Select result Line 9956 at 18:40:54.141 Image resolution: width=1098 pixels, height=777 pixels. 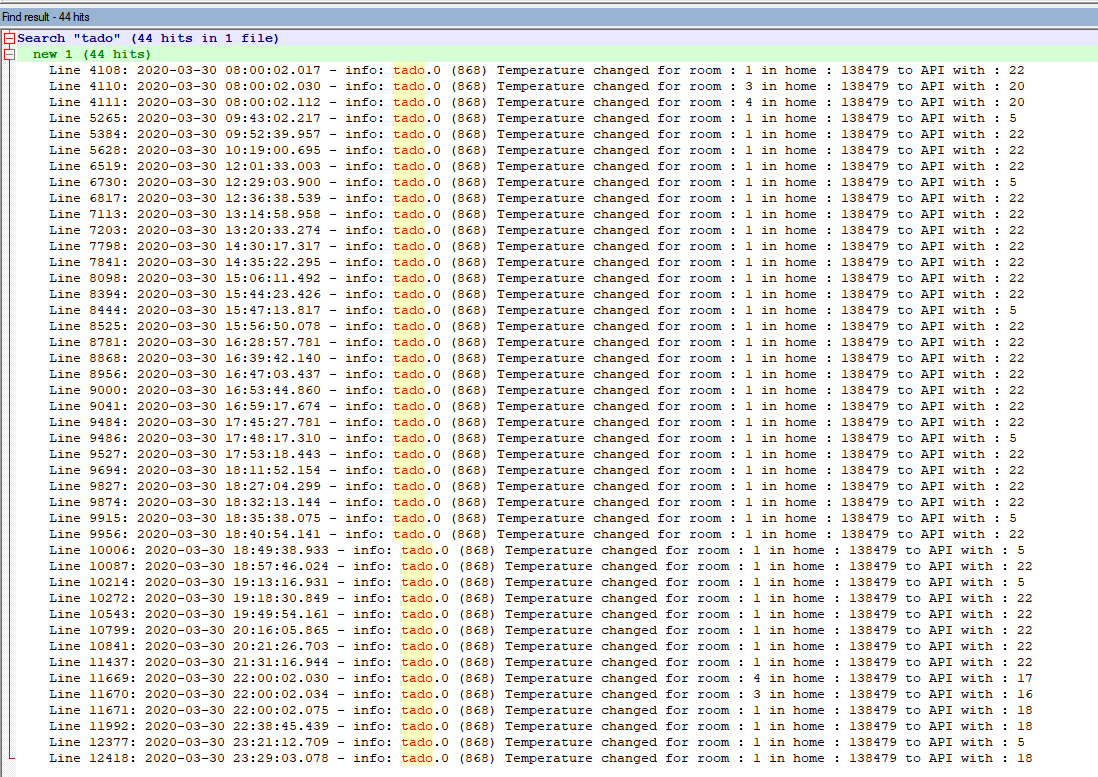(x=536, y=535)
